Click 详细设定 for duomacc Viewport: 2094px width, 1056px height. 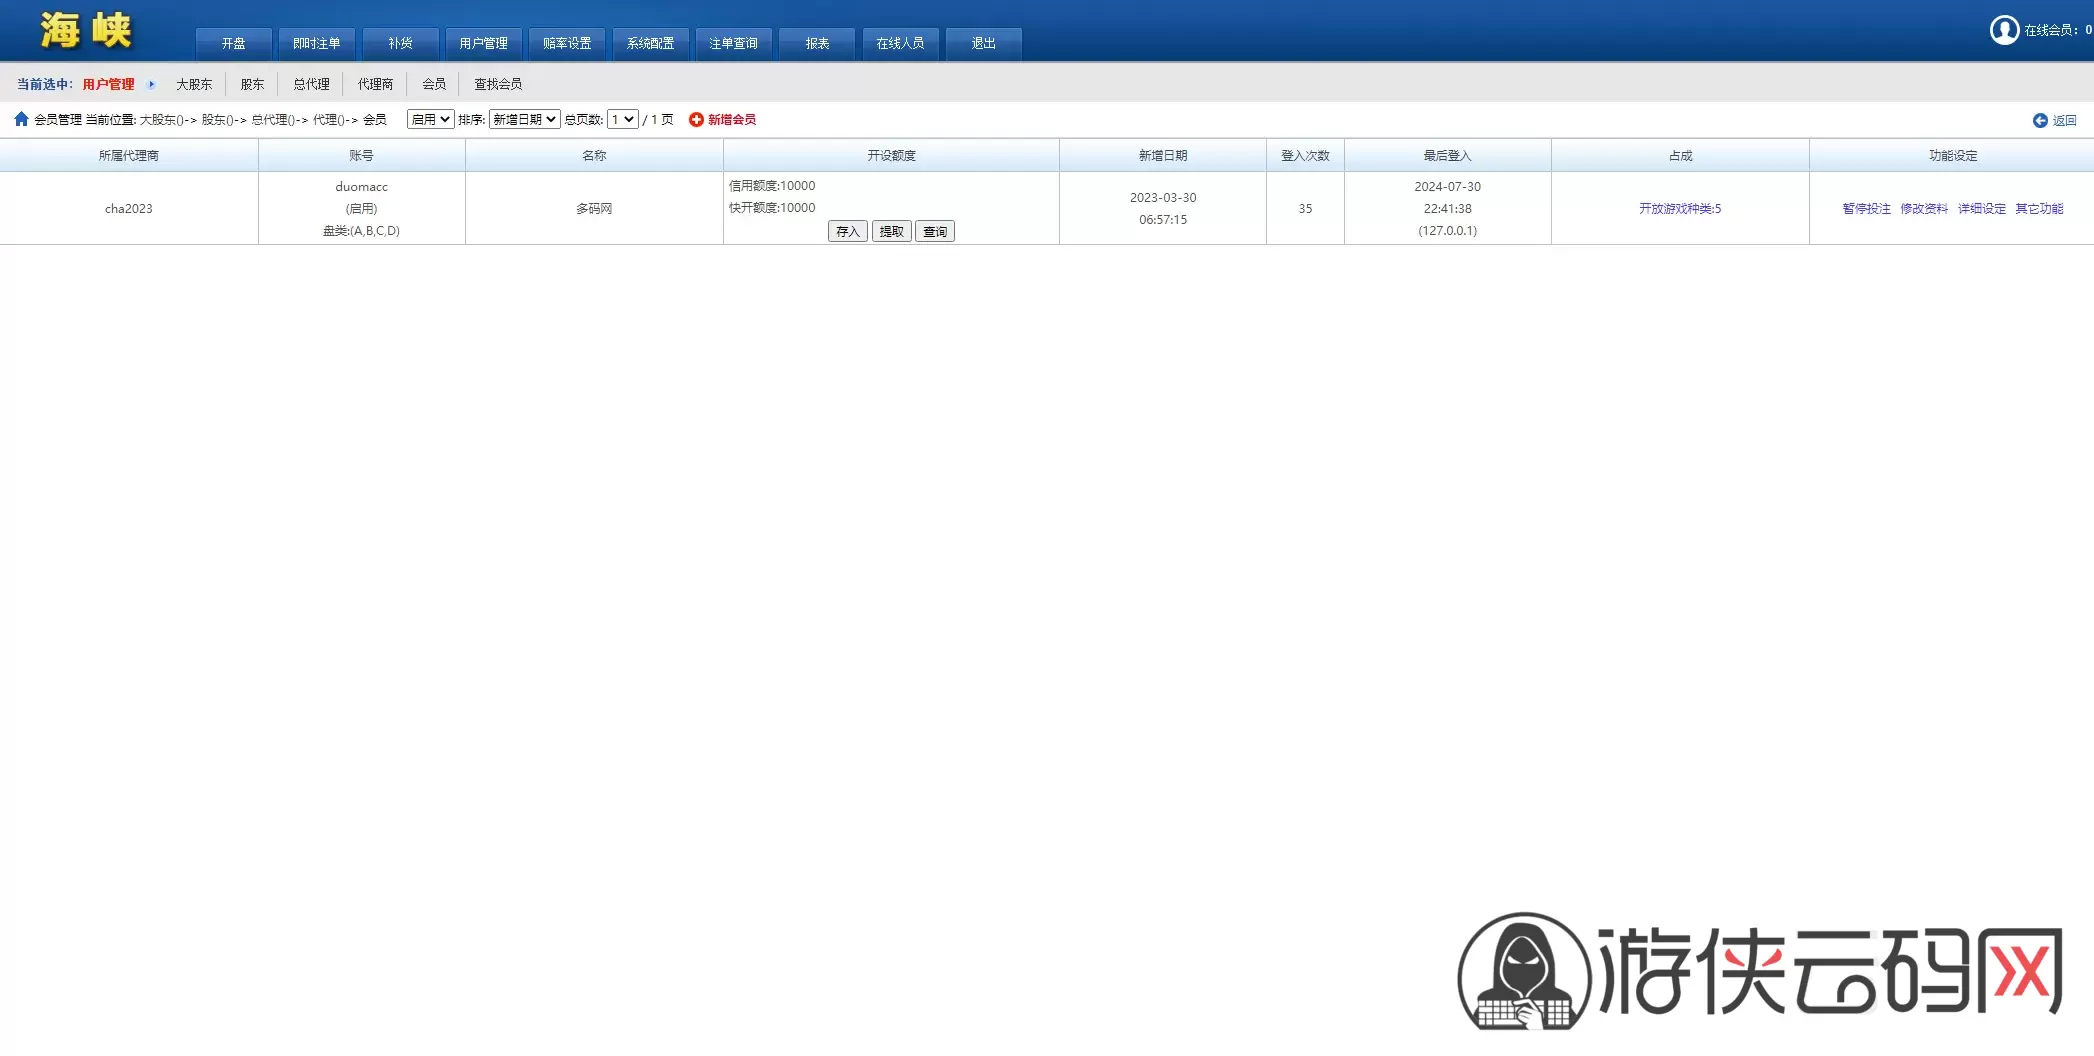pyautogui.click(x=1982, y=209)
